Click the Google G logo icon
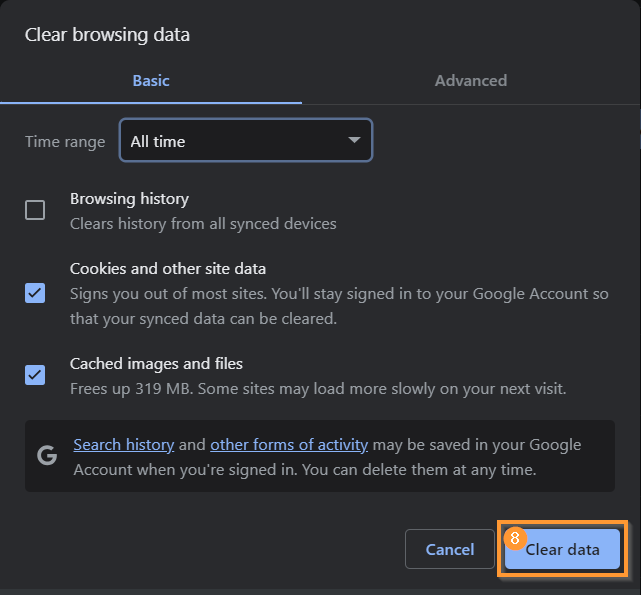Viewport: 641px width, 595px height. 47,456
